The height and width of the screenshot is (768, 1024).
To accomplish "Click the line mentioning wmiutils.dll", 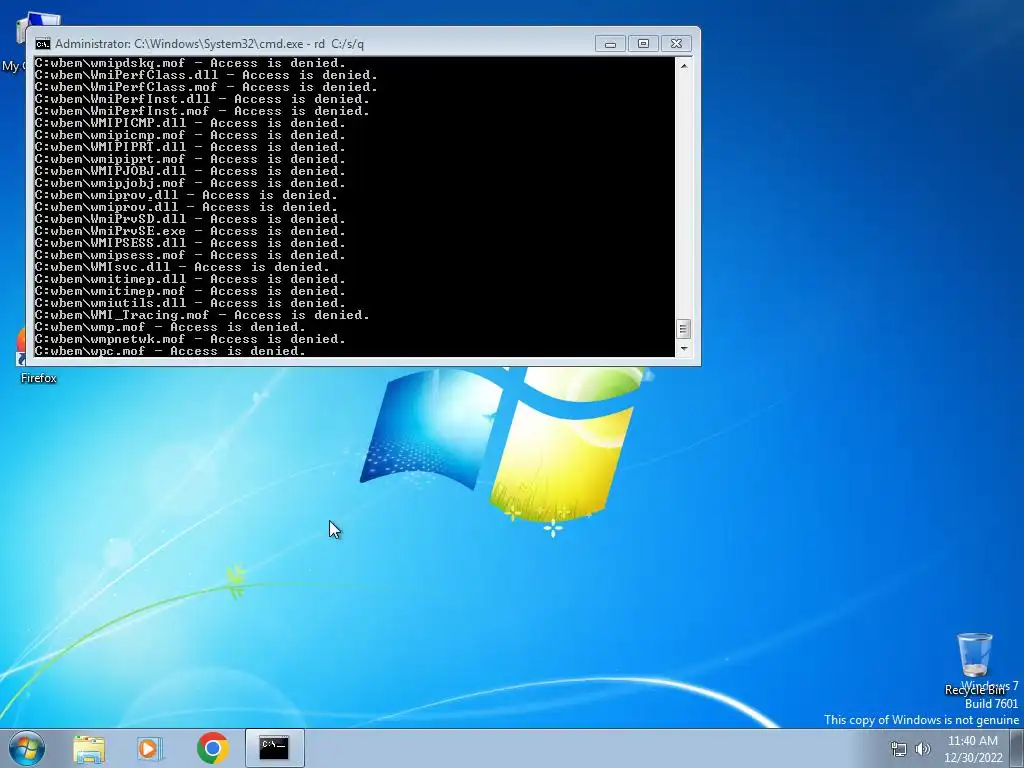I will click(190, 303).
